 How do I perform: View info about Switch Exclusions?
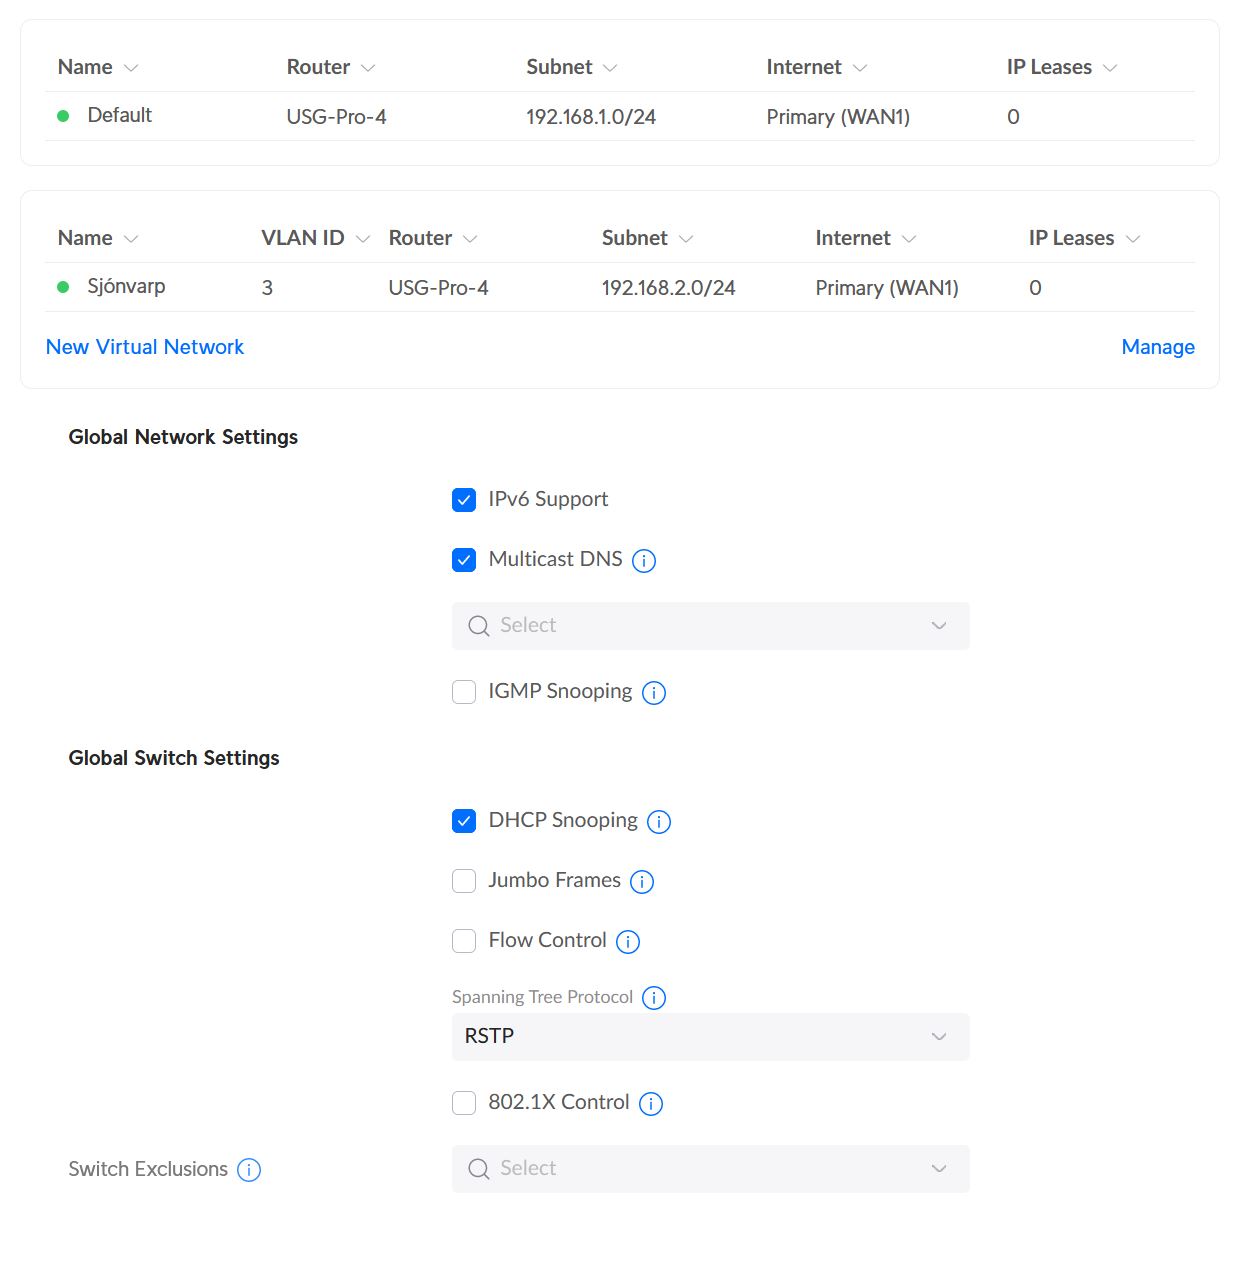click(248, 1169)
